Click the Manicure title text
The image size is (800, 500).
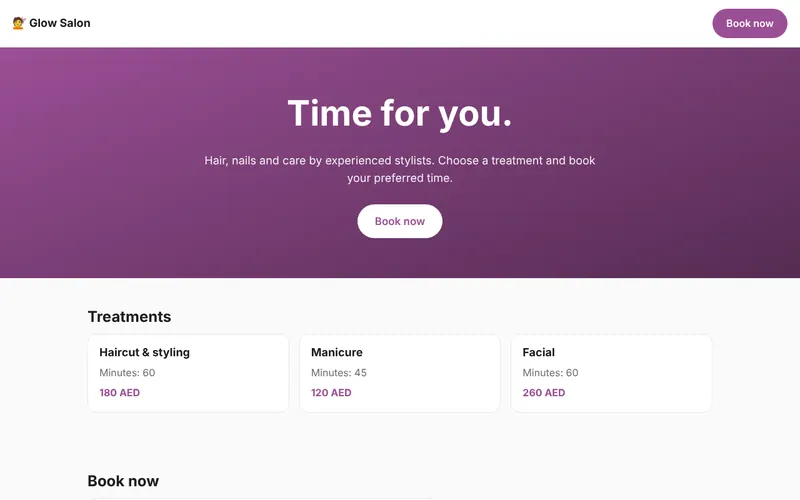337,353
